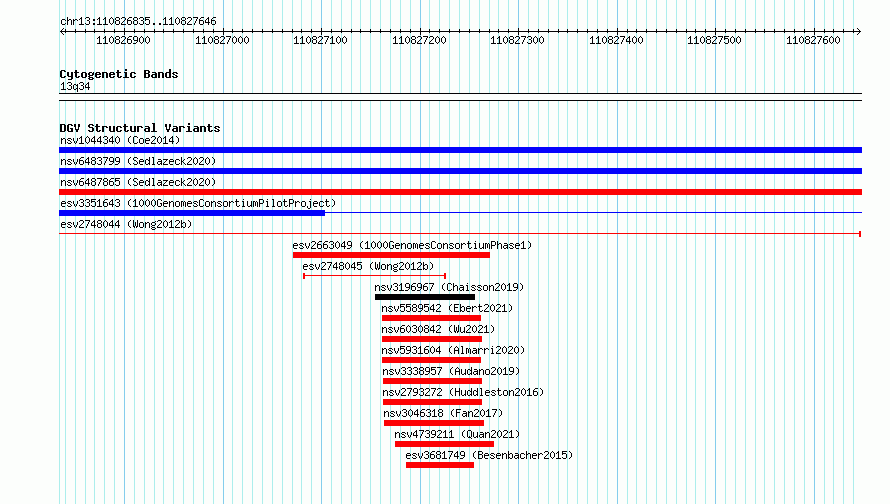The height and width of the screenshot is (504, 890).
Task: Click red bar under nsv3338957
Action: (432, 381)
